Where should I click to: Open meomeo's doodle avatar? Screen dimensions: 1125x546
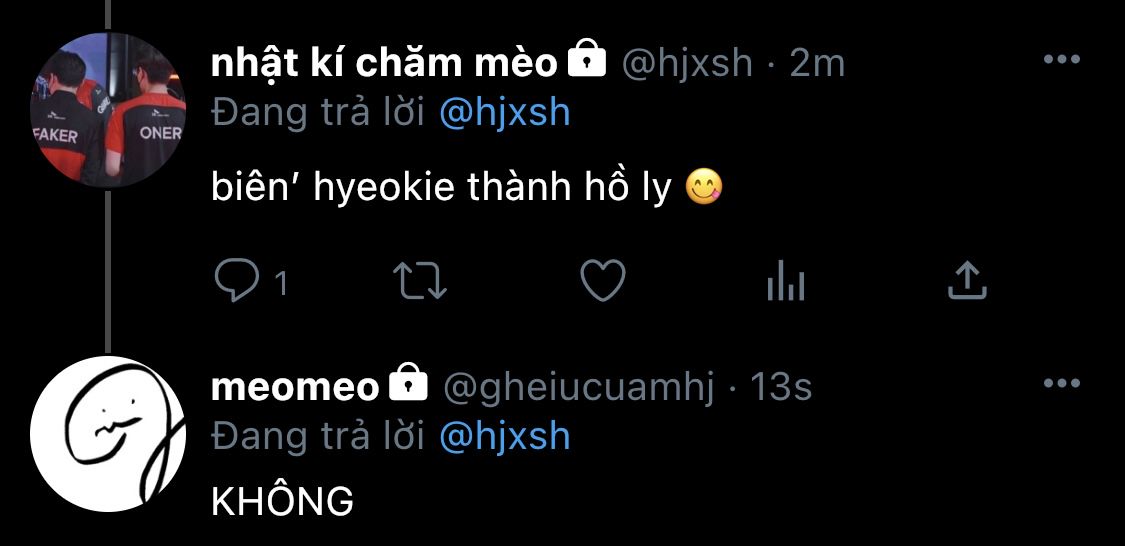point(108,433)
